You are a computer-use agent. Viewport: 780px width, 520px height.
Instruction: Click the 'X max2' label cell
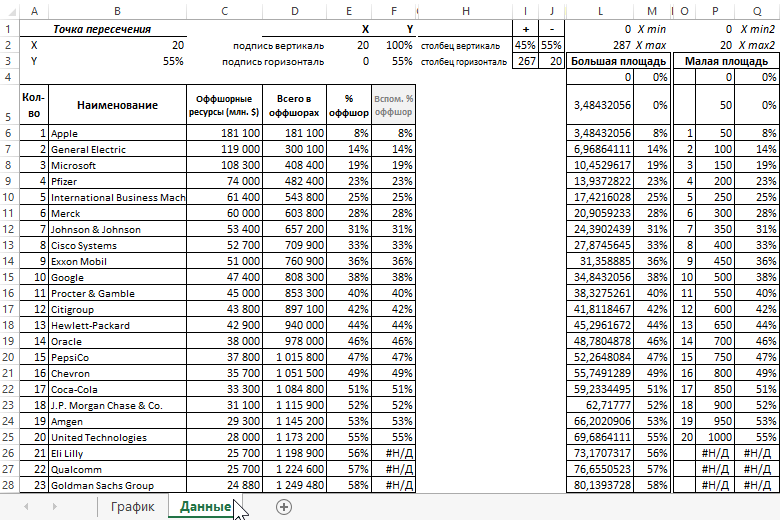click(757, 46)
